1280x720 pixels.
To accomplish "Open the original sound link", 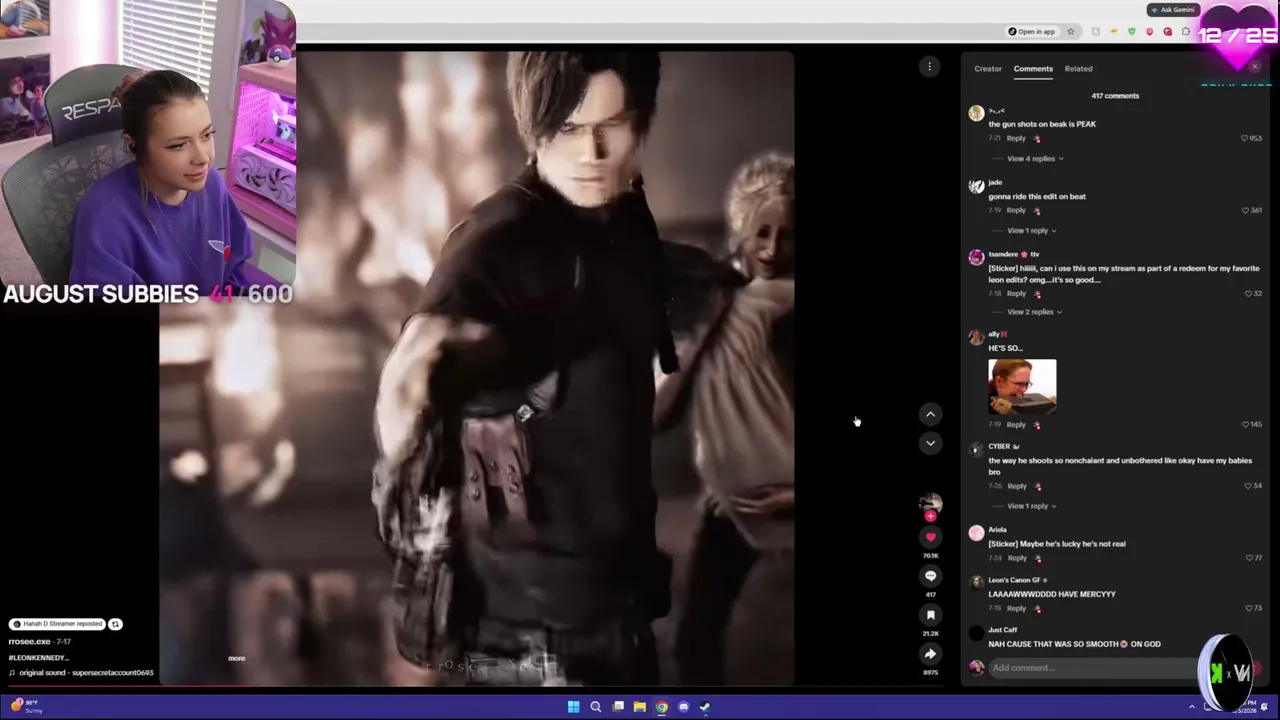I will 82,673.
